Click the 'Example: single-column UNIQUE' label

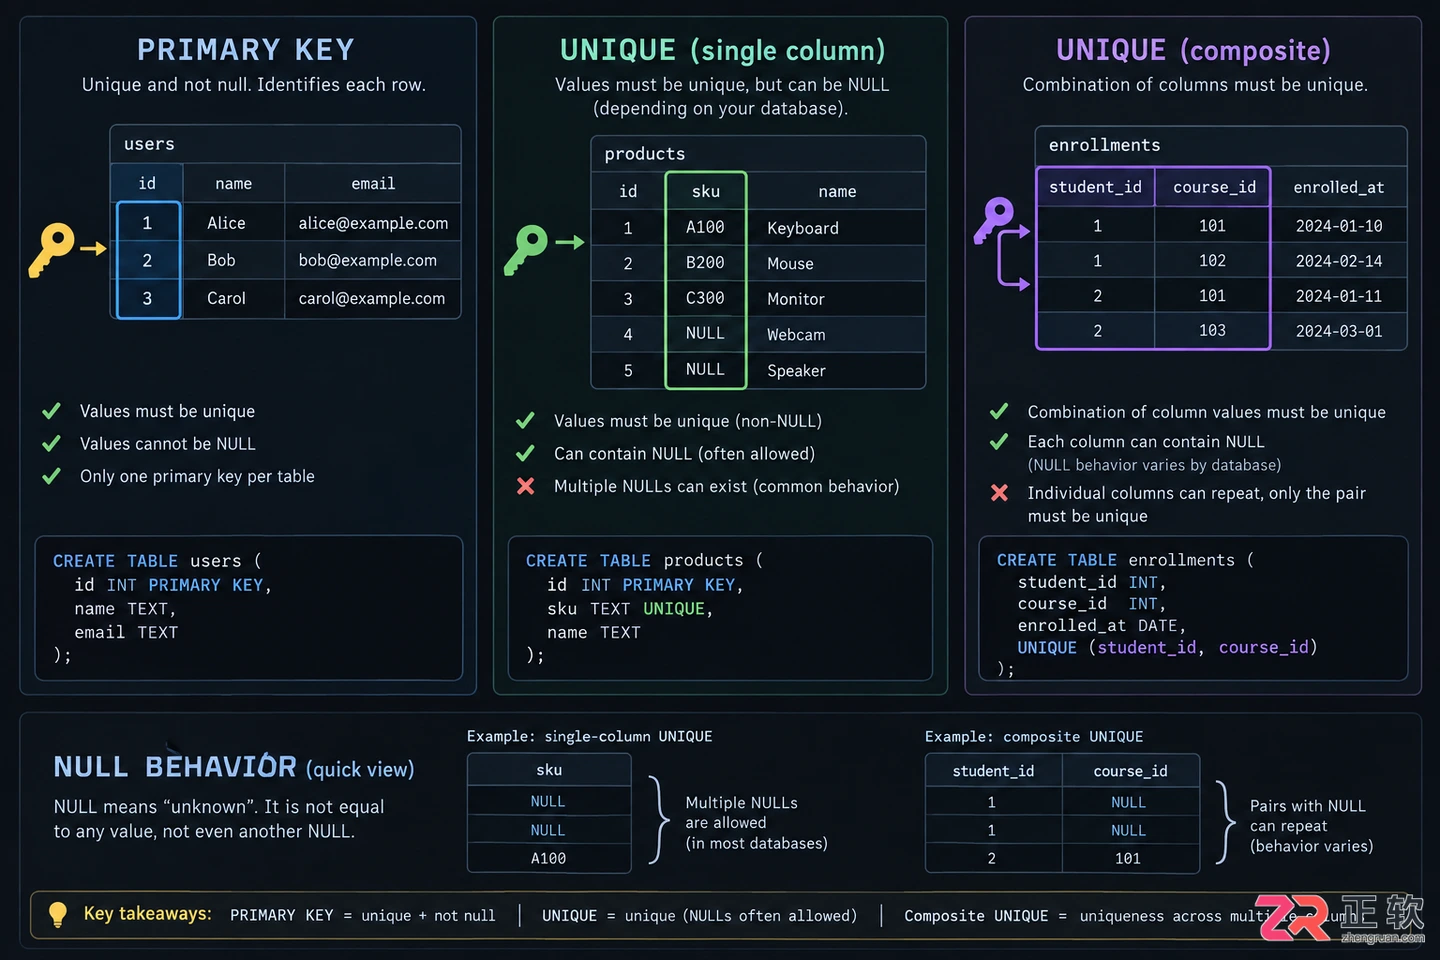(x=589, y=736)
